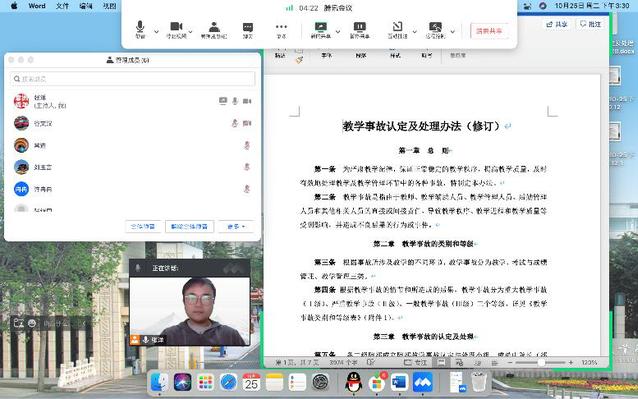
Task: Click the red stop sharing button
Action: pos(489,31)
